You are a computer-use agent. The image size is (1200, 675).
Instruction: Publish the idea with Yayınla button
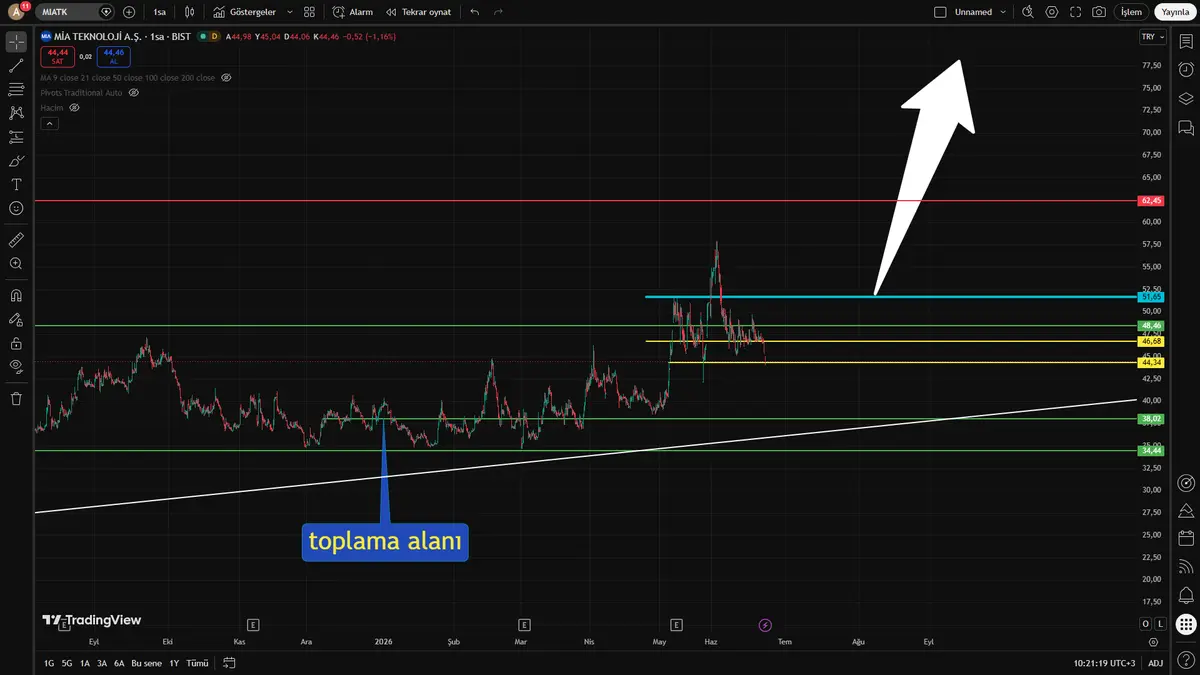[x=1174, y=12]
